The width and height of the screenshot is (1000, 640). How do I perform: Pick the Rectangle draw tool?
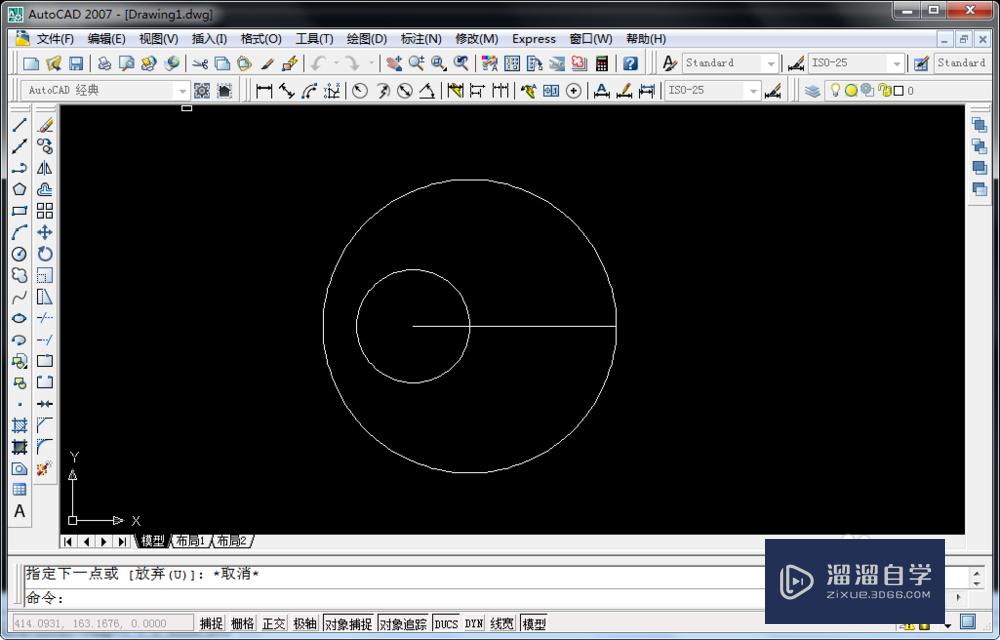[19, 211]
